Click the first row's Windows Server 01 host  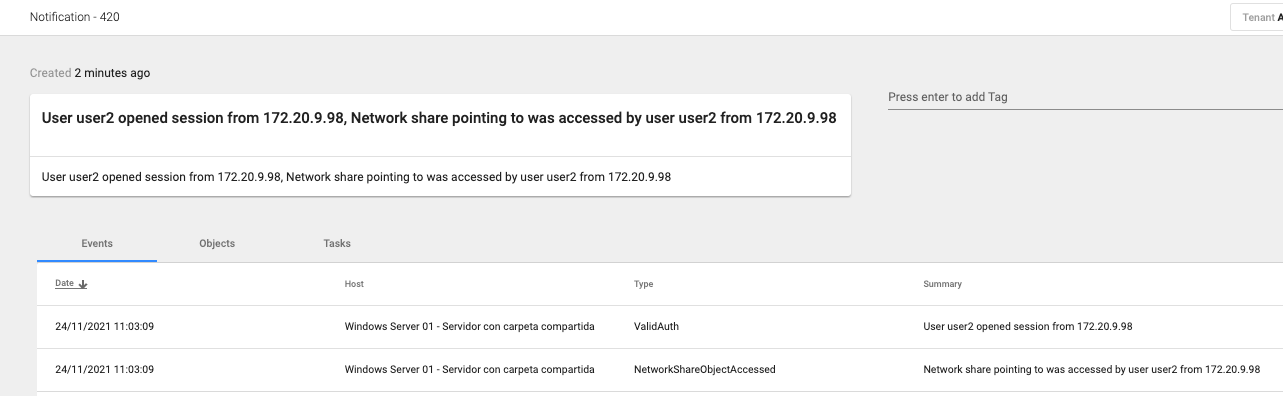tap(469, 326)
